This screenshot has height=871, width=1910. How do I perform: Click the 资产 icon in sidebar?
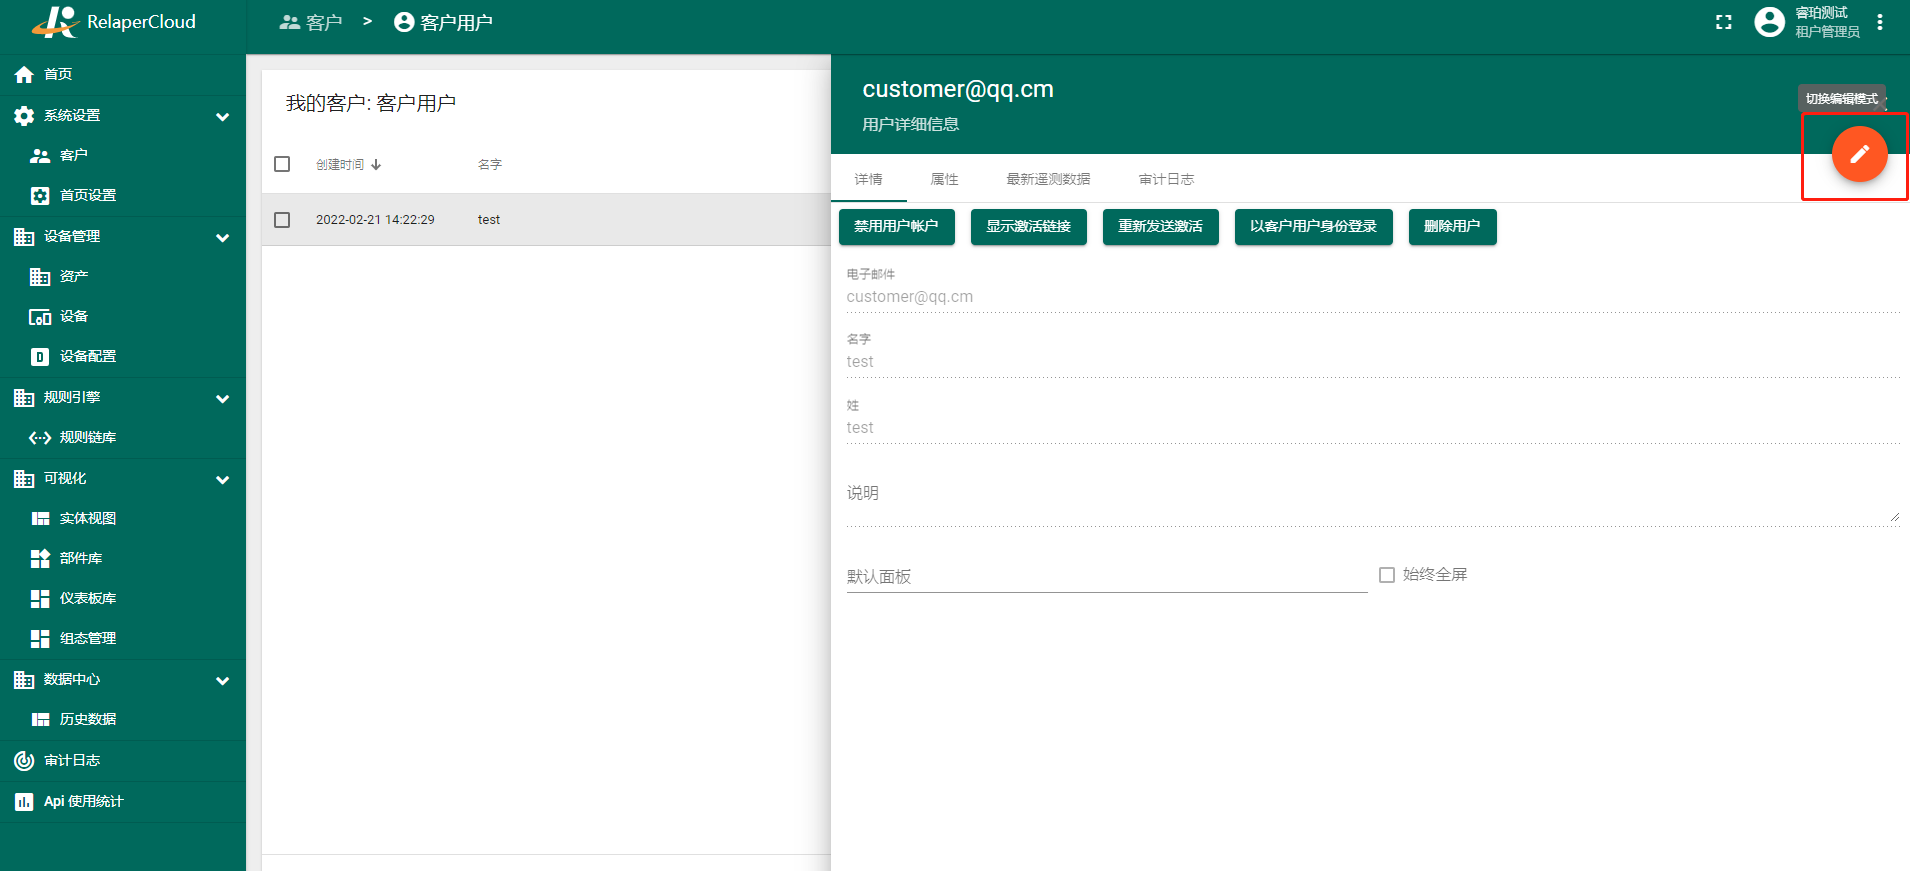click(40, 276)
